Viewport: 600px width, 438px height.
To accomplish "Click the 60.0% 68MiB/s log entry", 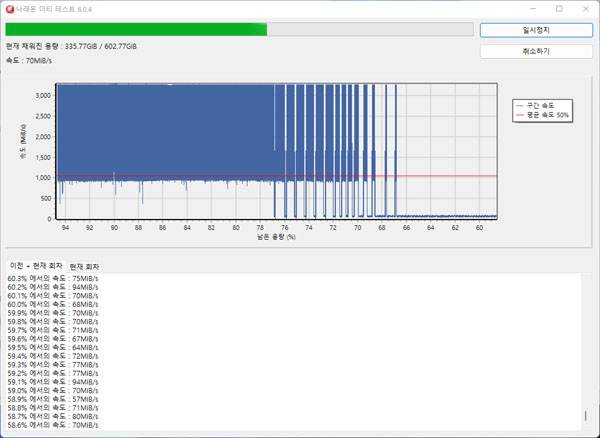I will (52, 305).
